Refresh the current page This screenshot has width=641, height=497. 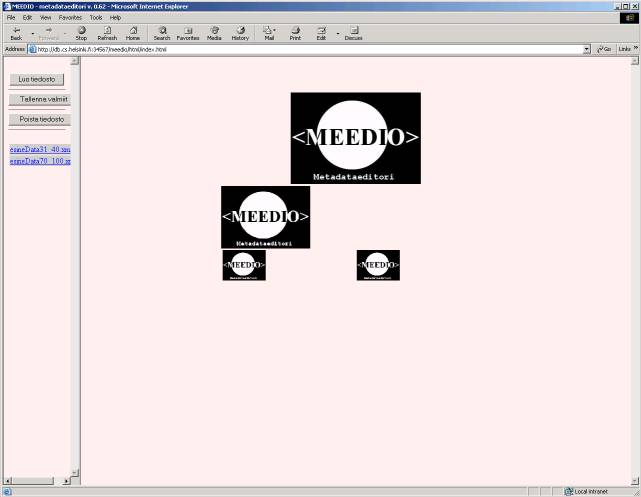(107, 32)
